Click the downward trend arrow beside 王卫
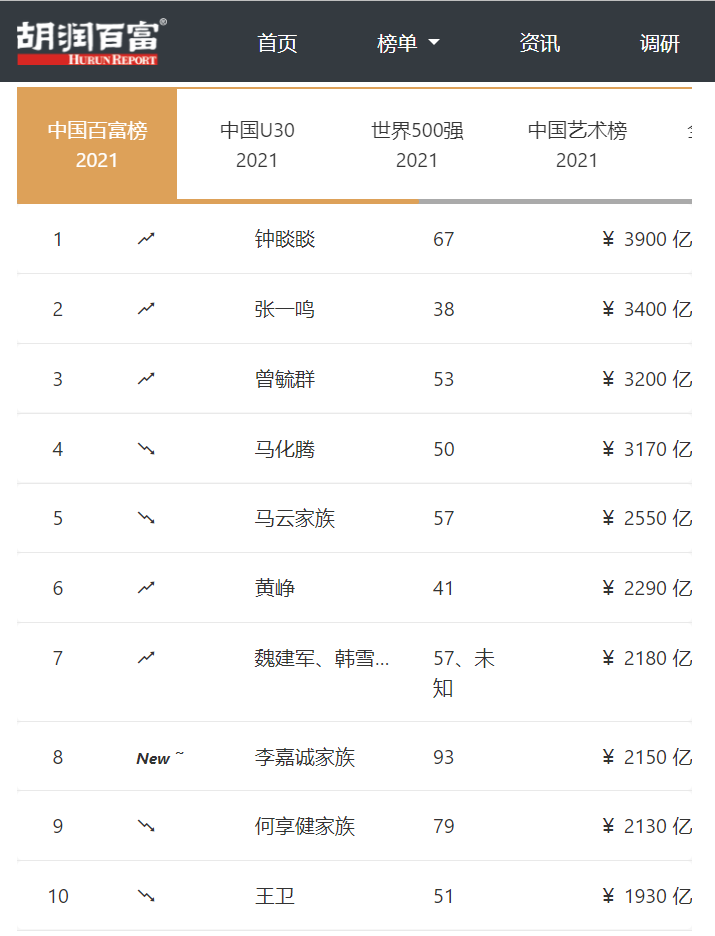The image size is (715, 936). [x=146, y=896]
